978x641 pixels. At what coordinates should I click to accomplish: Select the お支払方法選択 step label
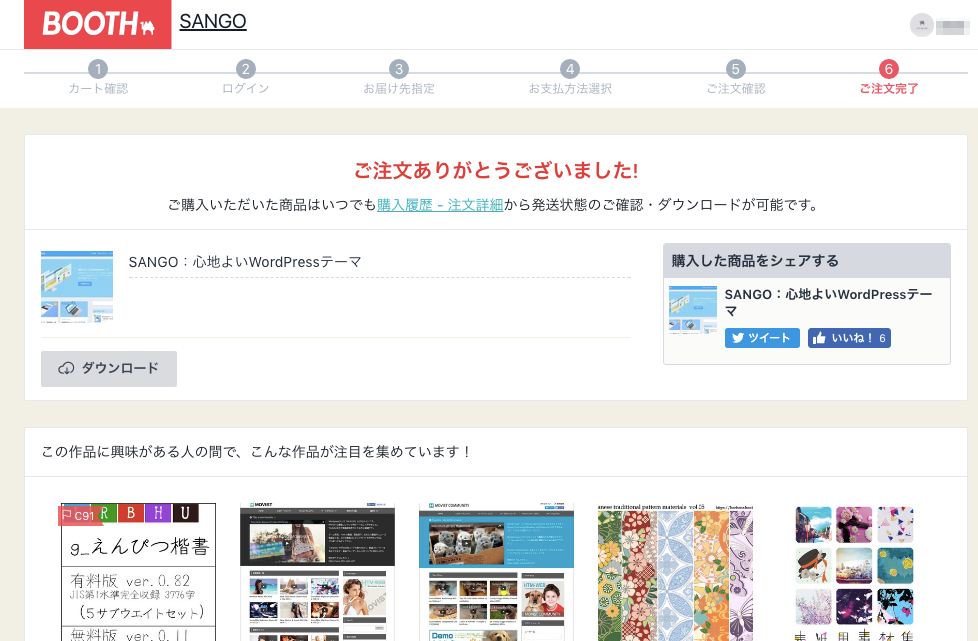tap(569, 89)
